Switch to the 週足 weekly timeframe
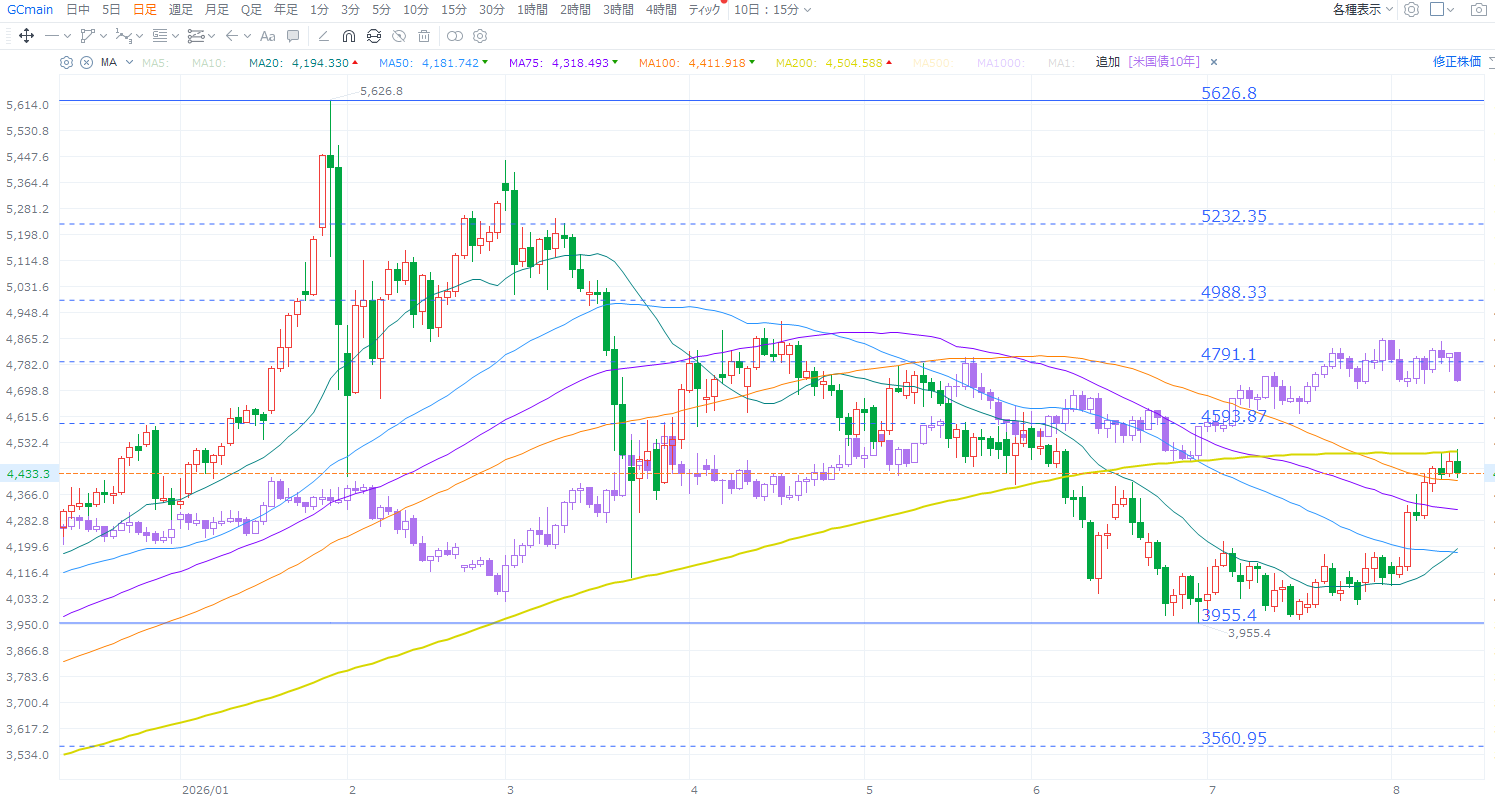1495x805 pixels. 181,9
